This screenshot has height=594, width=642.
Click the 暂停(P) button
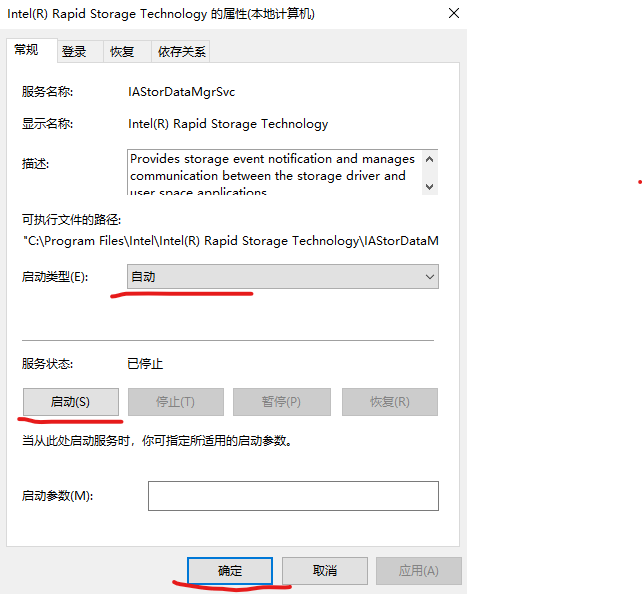282,402
